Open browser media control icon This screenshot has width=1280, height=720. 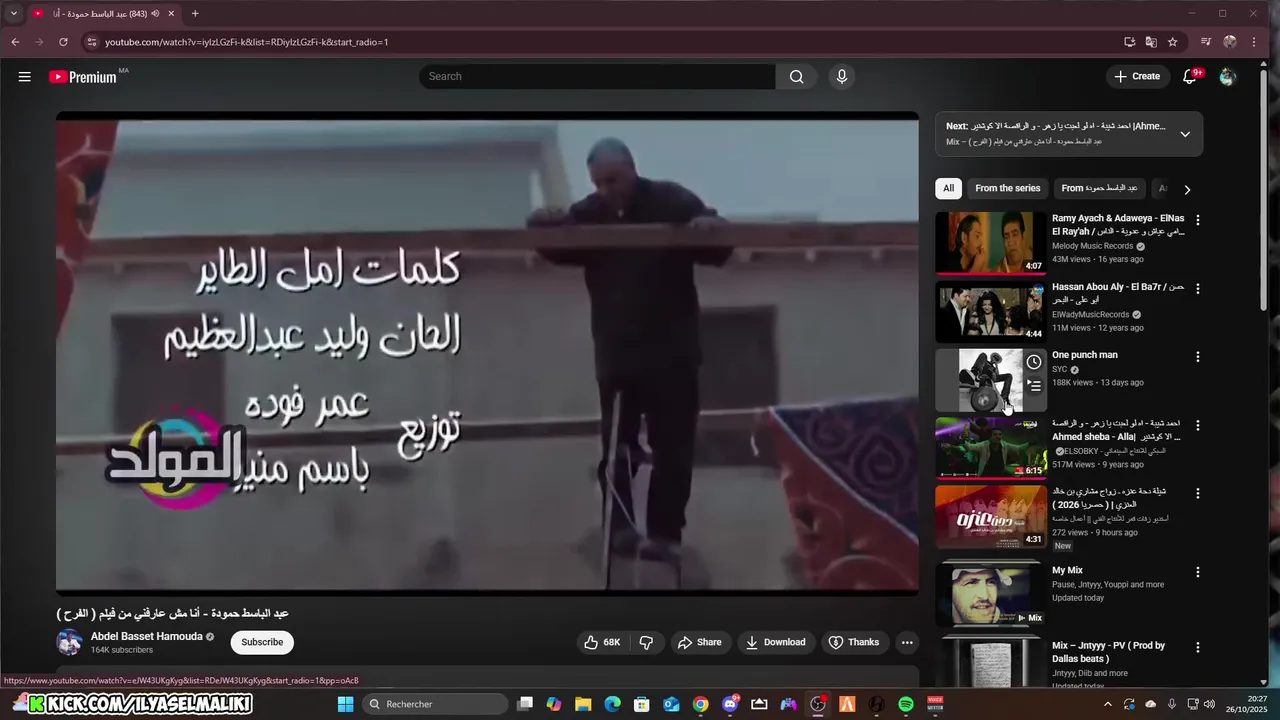(x=1206, y=42)
